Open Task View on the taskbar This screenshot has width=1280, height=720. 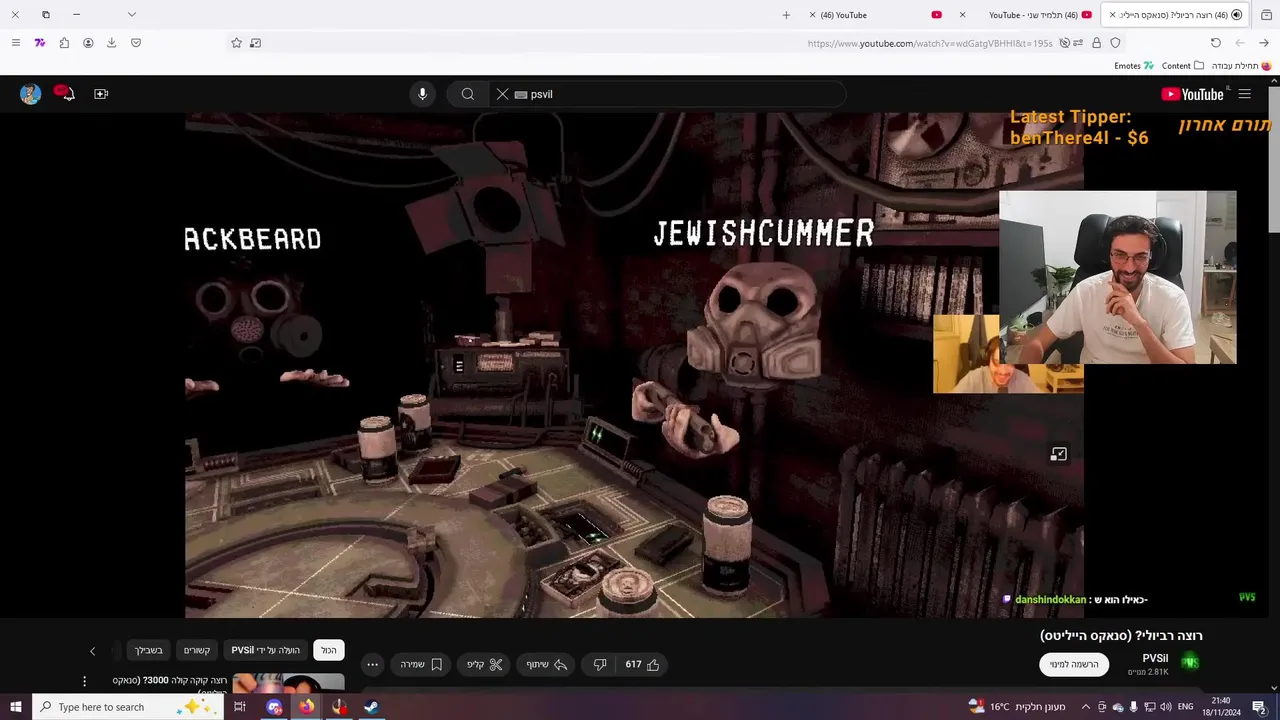(x=240, y=707)
